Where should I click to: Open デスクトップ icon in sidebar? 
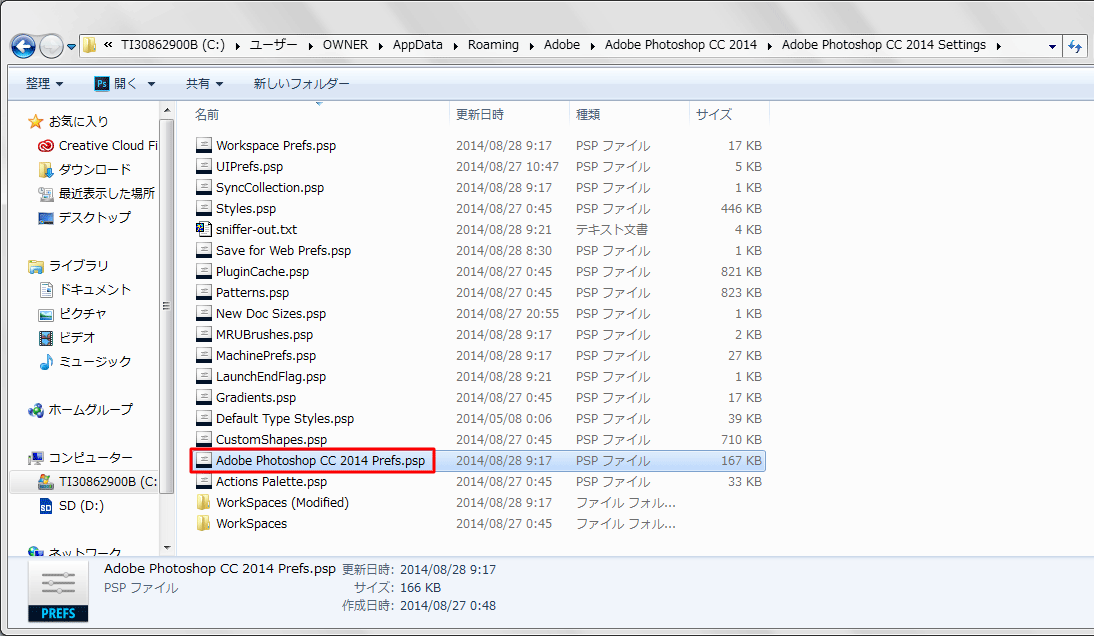(45, 218)
